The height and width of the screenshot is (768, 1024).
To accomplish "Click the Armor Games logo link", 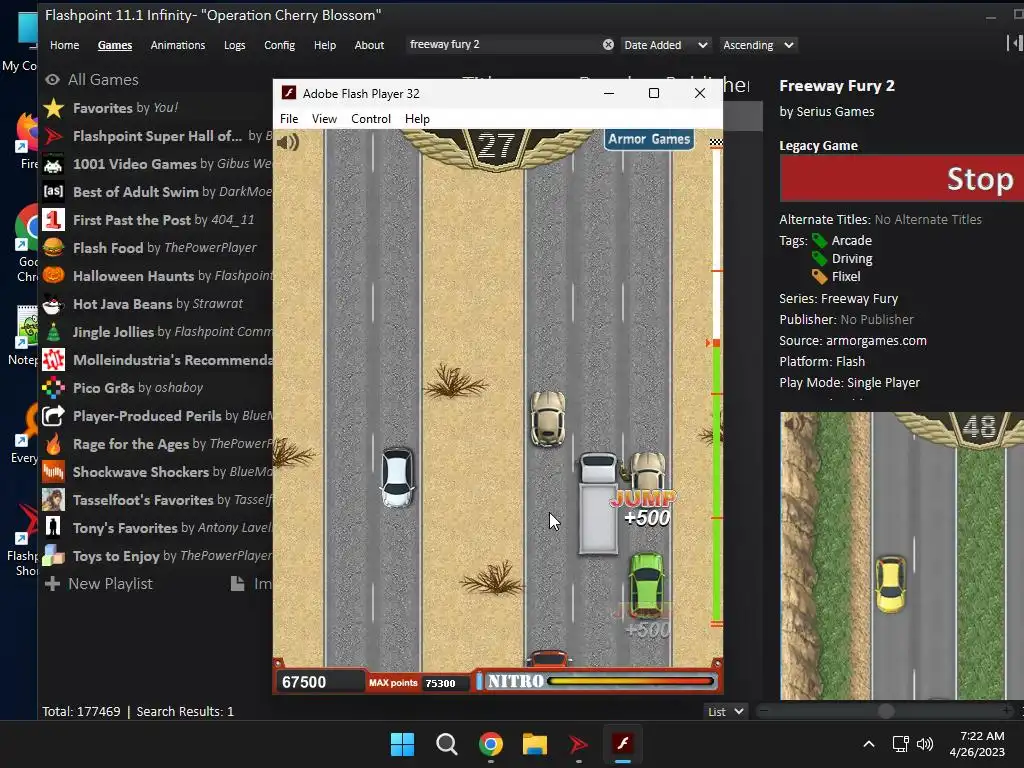I will pyautogui.click(x=648, y=139).
